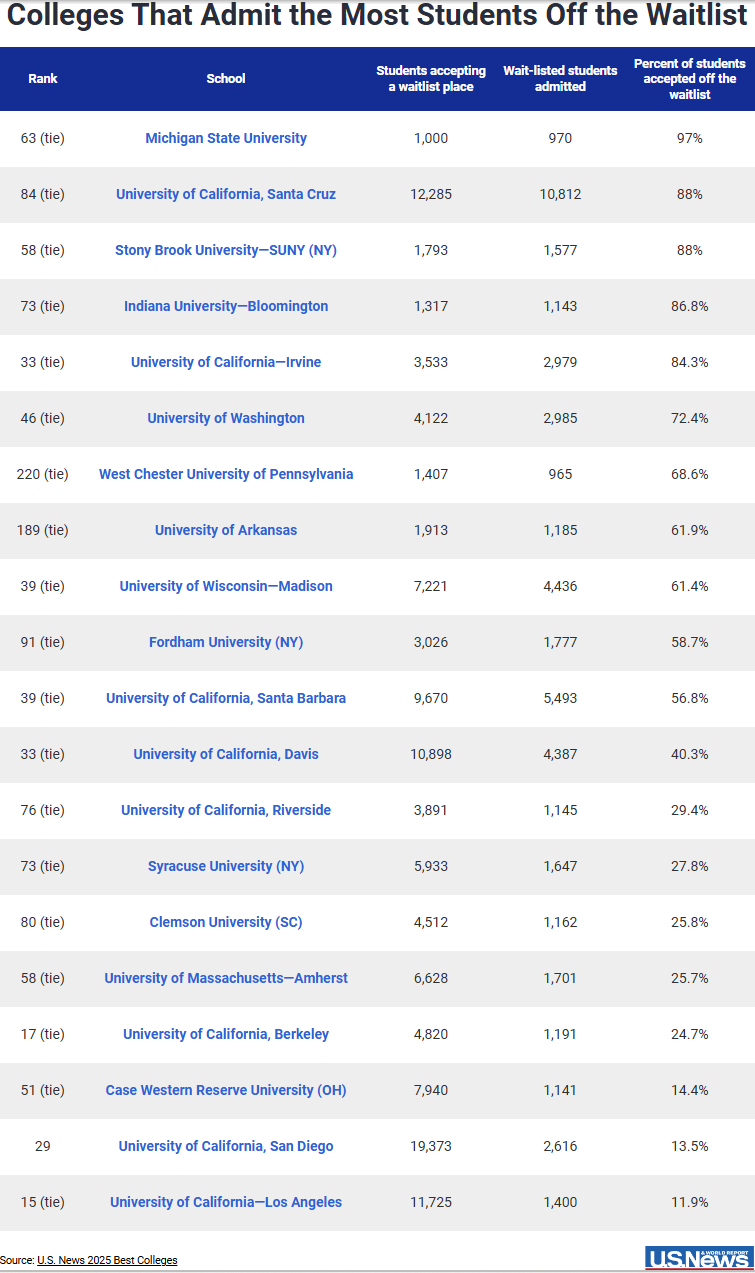Click Fordham University (NY) link

click(x=226, y=642)
